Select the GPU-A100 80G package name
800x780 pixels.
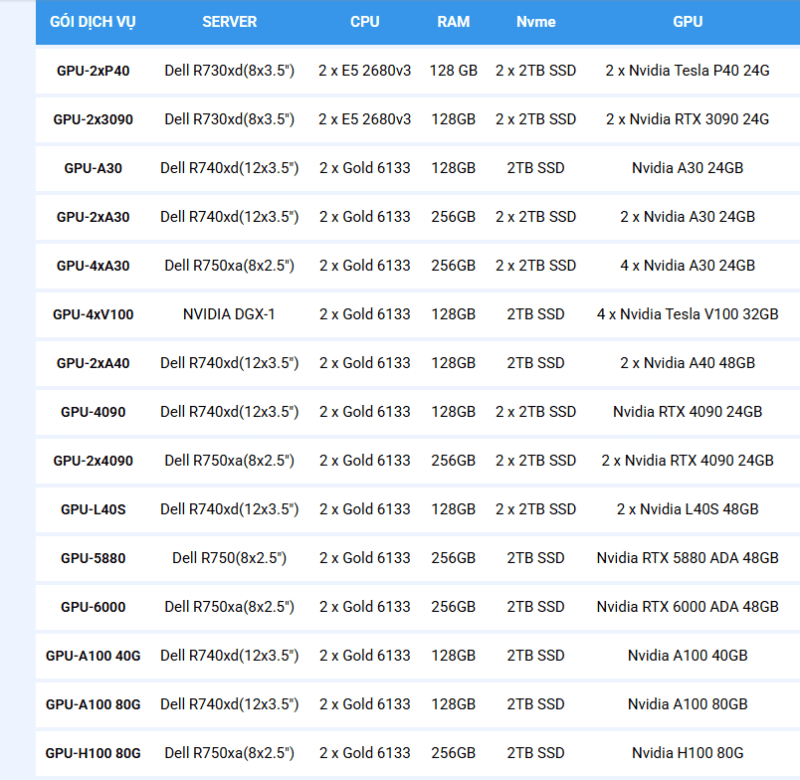pos(93,704)
